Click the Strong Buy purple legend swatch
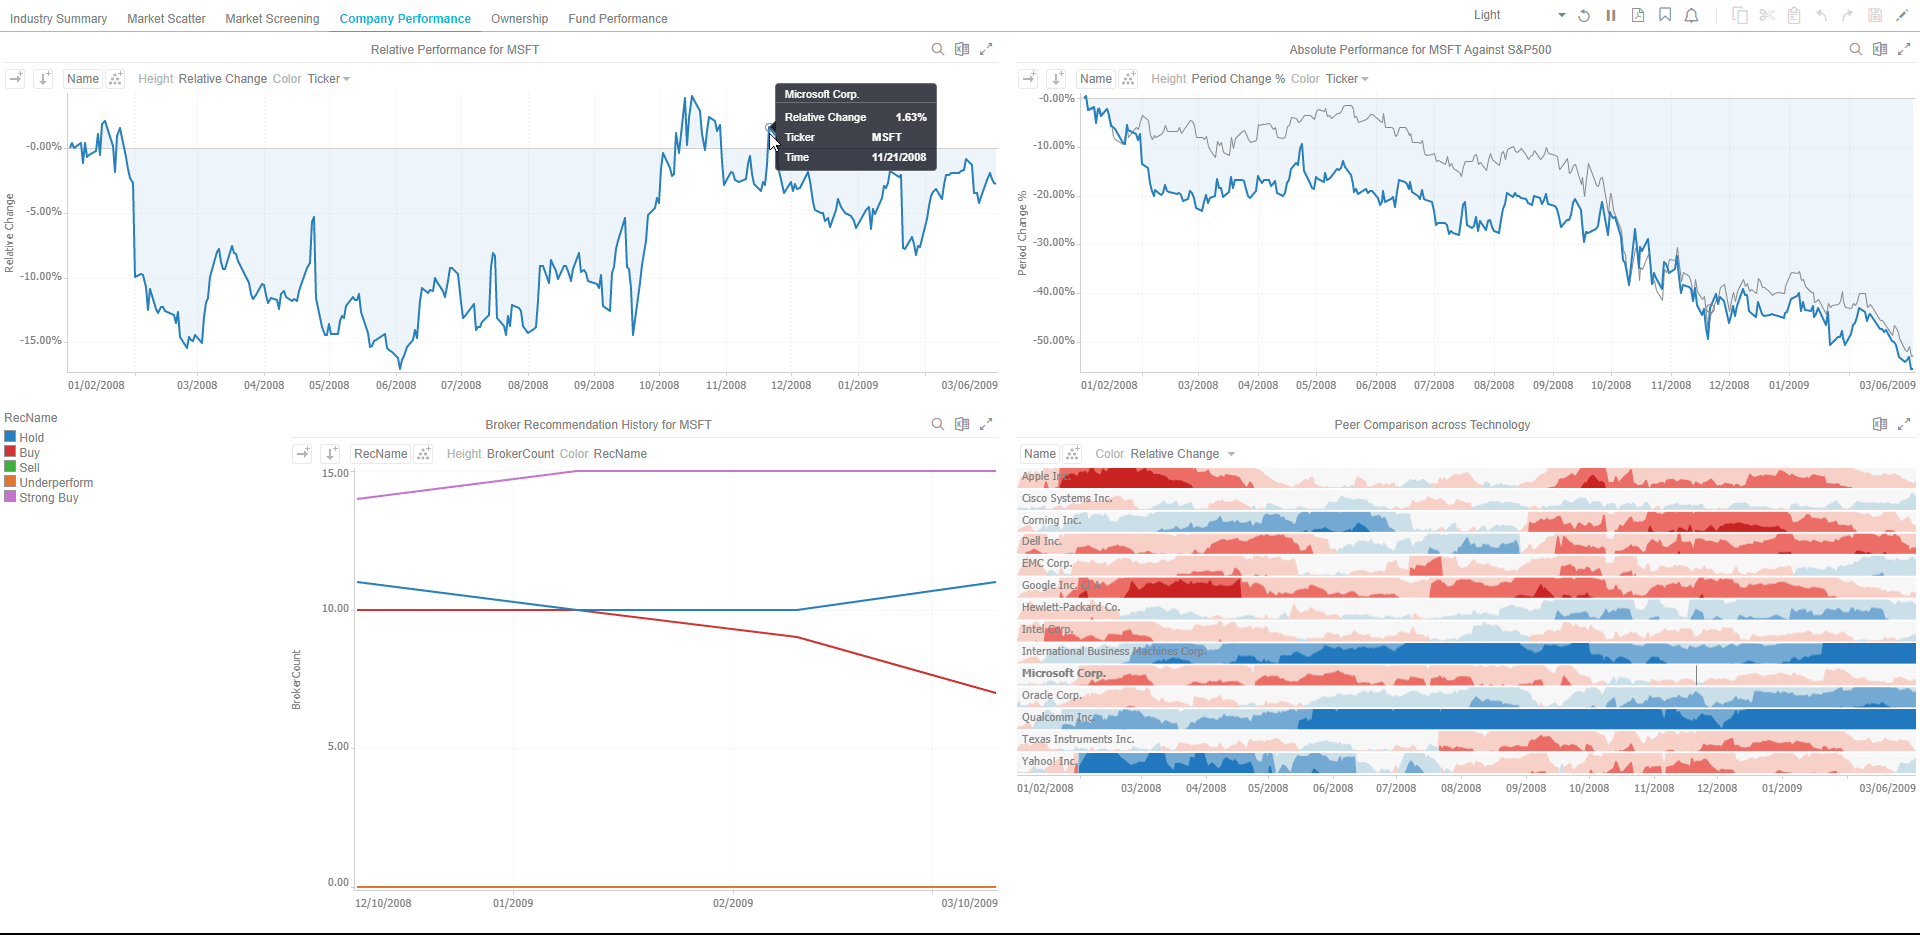 click(x=10, y=497)
